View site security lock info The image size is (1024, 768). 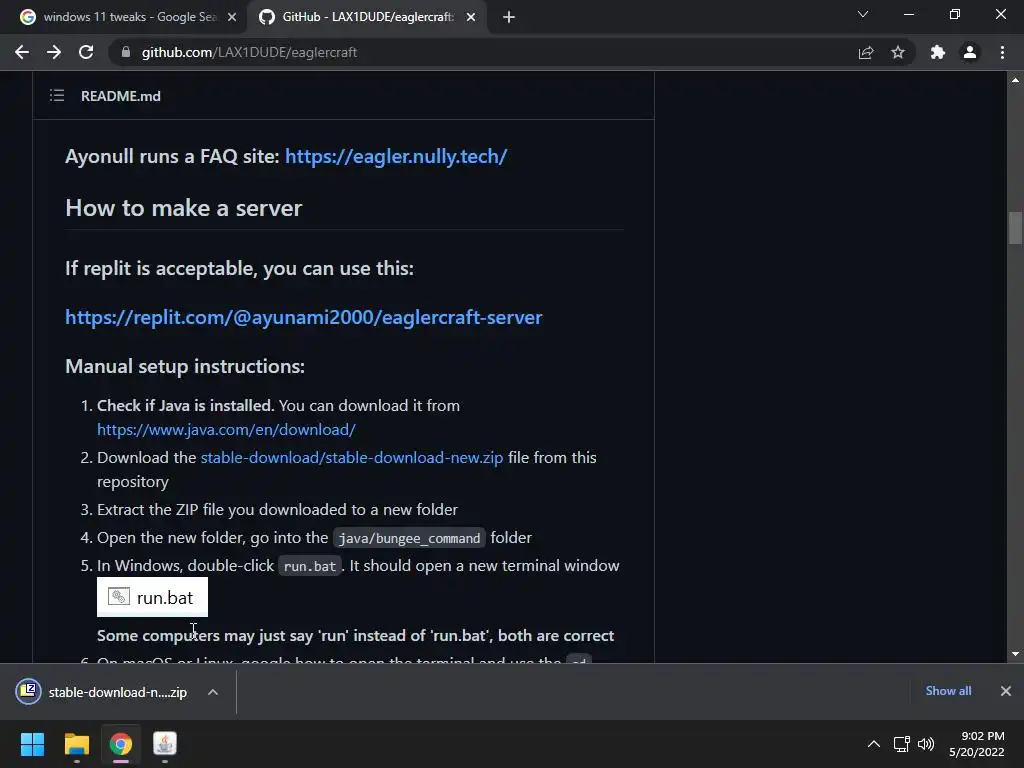click(x=126, y=52)
